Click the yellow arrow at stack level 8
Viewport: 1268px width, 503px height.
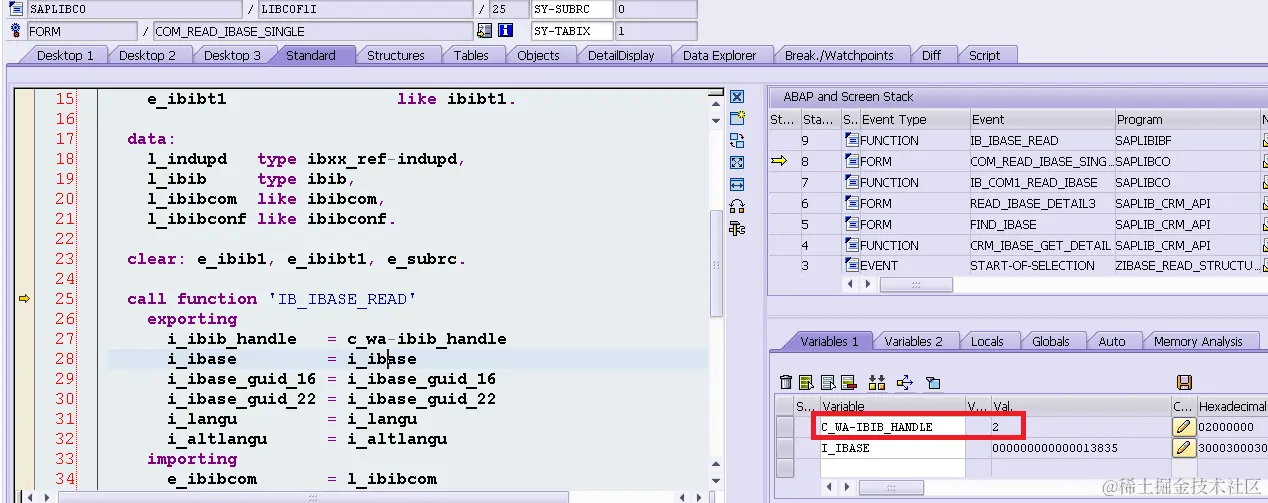coord(780,161)
